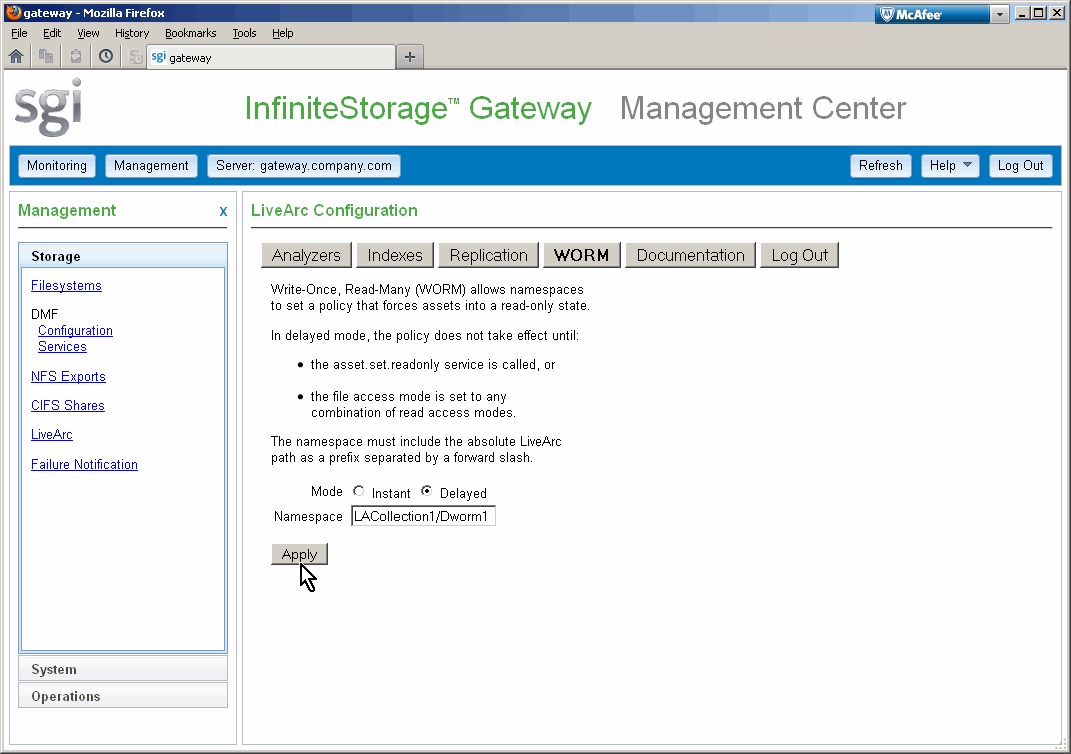Close the Management panel with the x
The height and width of the screenshot is (754, 1071).
(223, 212)
